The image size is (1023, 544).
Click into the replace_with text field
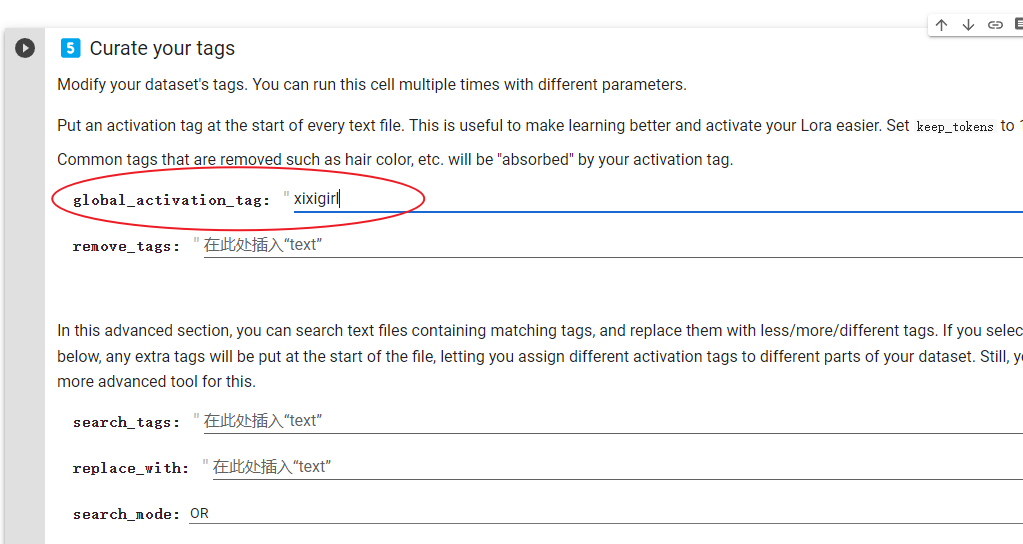click(618, 467)
